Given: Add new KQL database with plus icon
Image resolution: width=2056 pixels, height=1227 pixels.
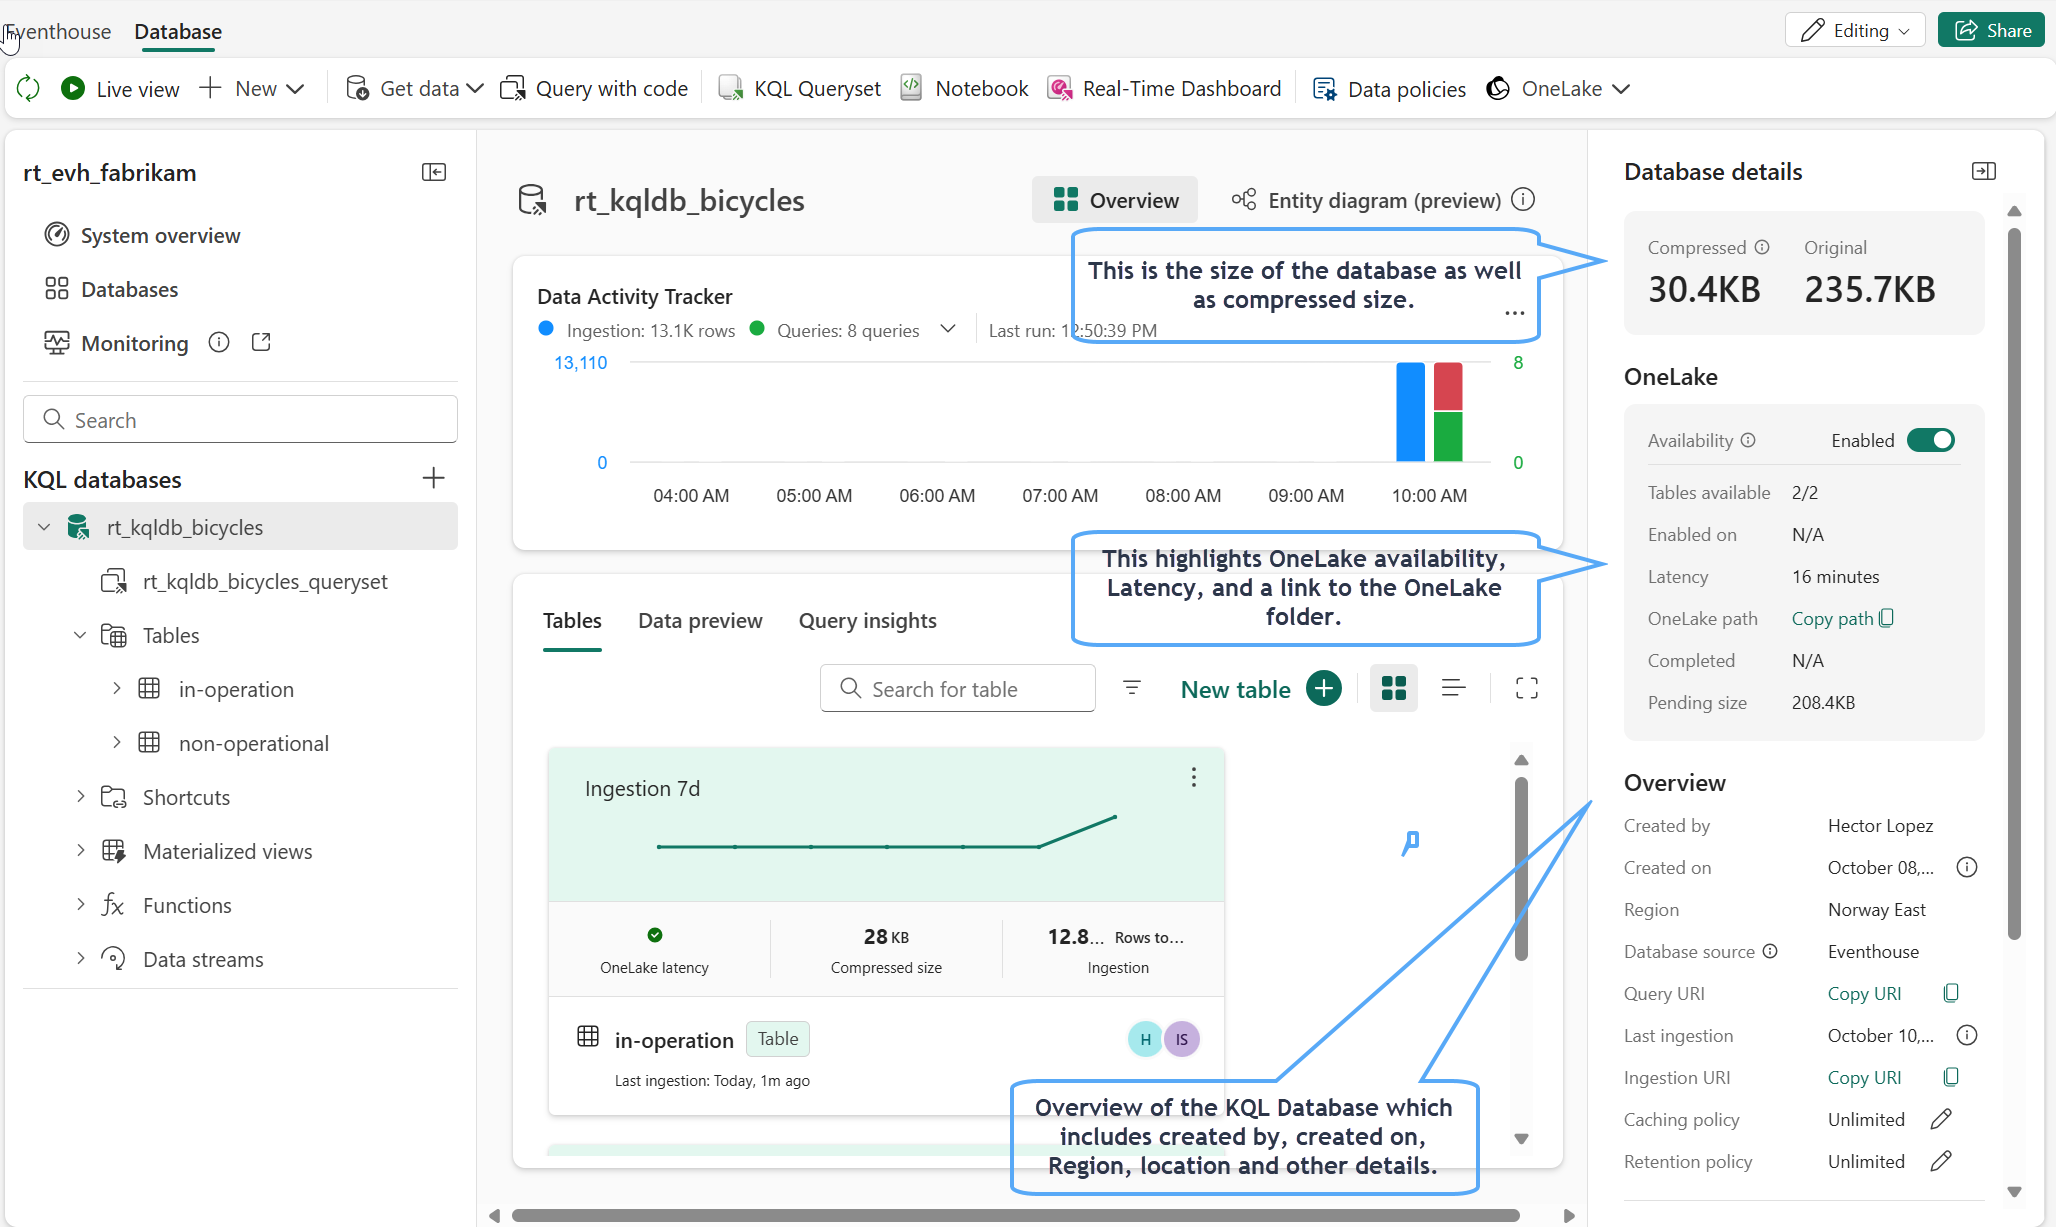Looking at the screenshot, I should click(x=433, y=478).
